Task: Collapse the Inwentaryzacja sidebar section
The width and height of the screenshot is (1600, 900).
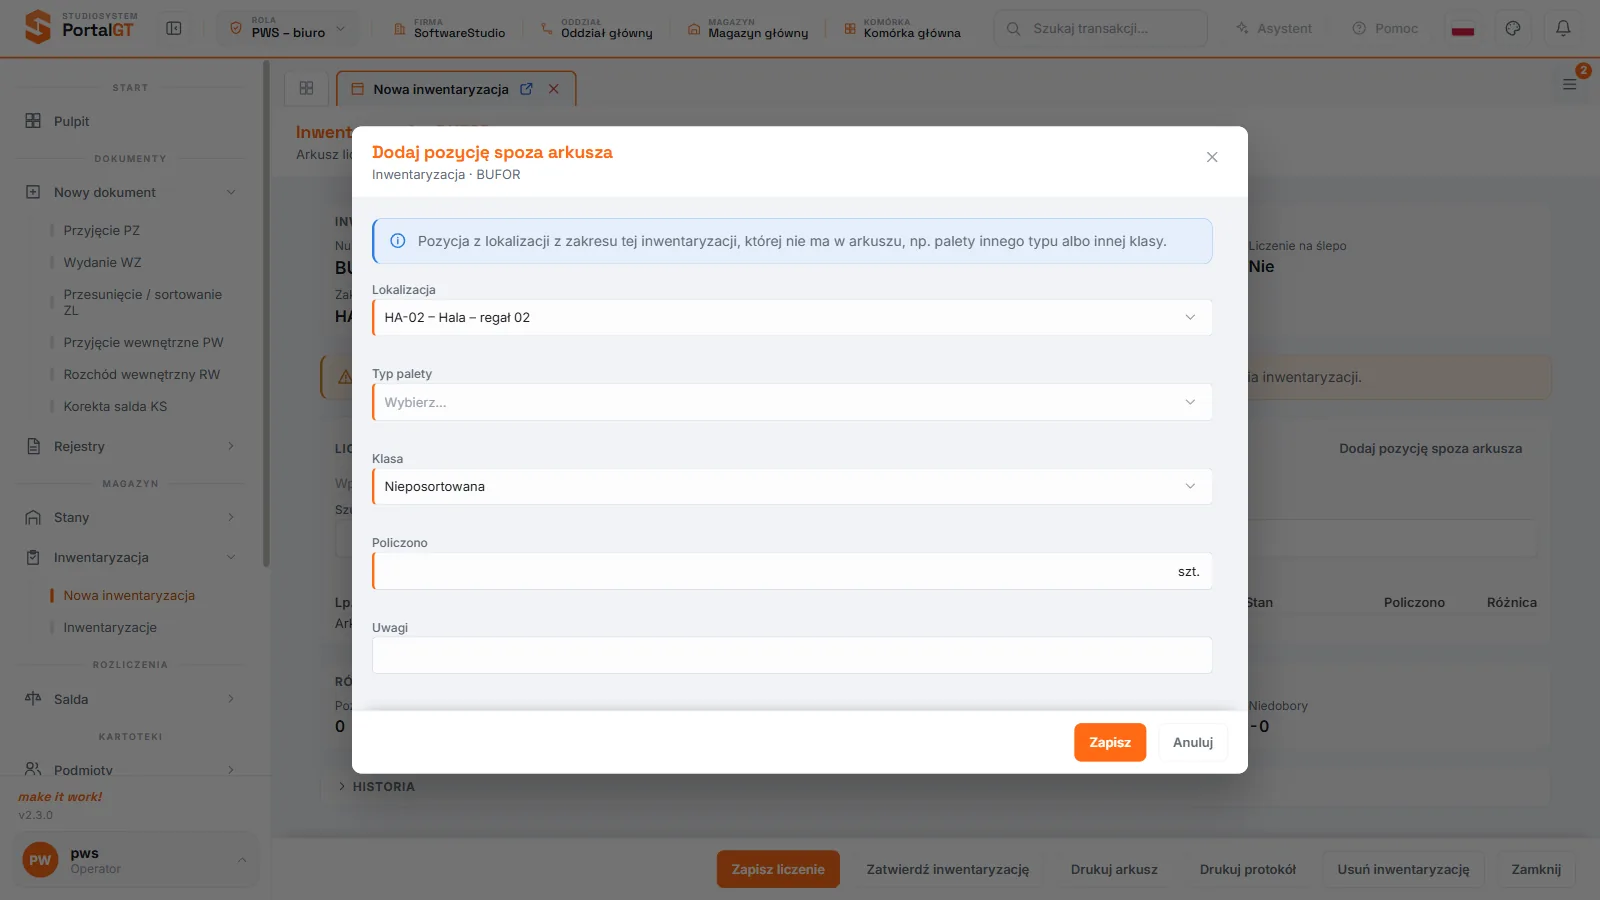Action: (231, 557)
